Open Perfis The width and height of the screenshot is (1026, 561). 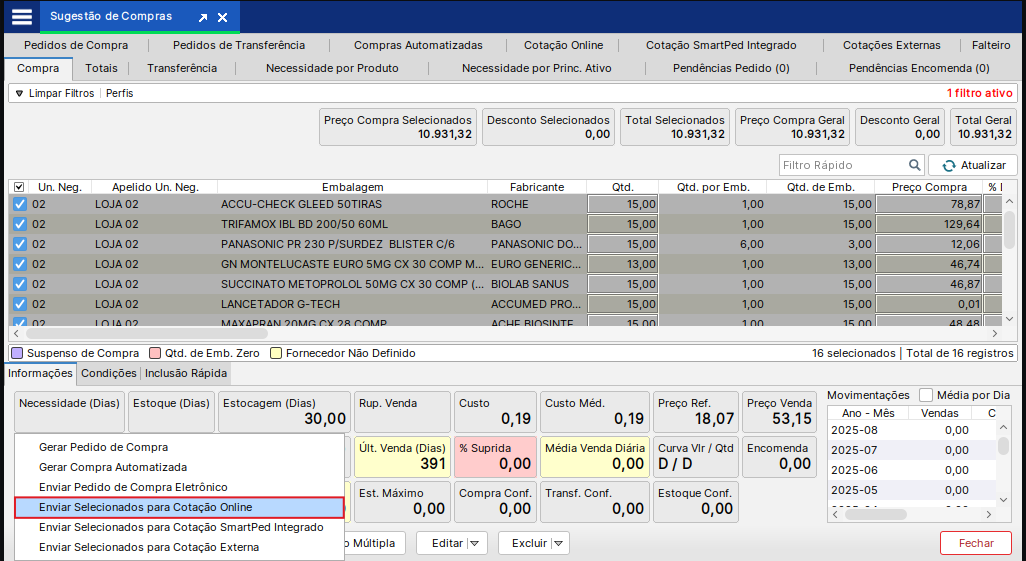click(x=120, y=94)
